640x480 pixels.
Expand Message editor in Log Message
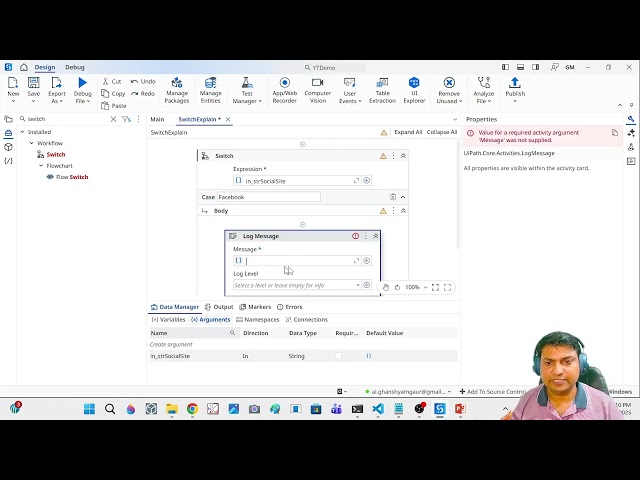tap(356, 260)
